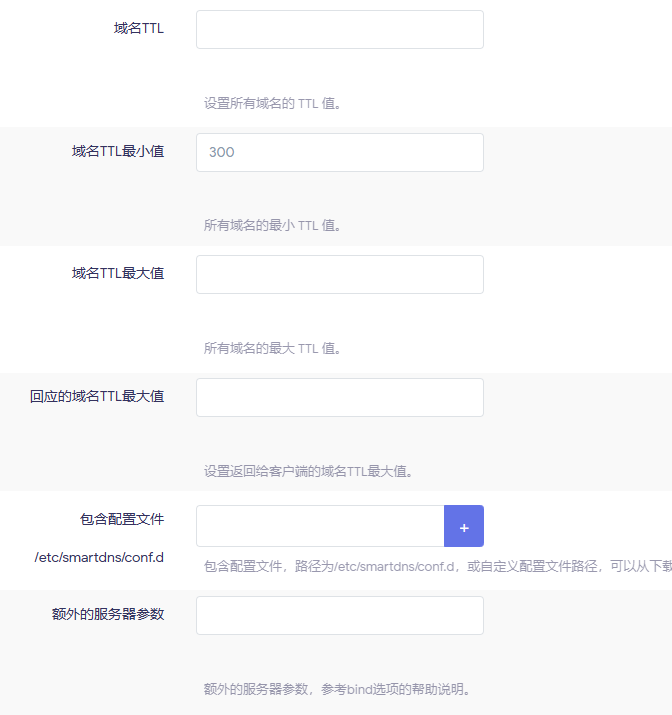
Task: Click the hint 所有域名的最大 TTL 值。
Action: (x=273, y=348)
